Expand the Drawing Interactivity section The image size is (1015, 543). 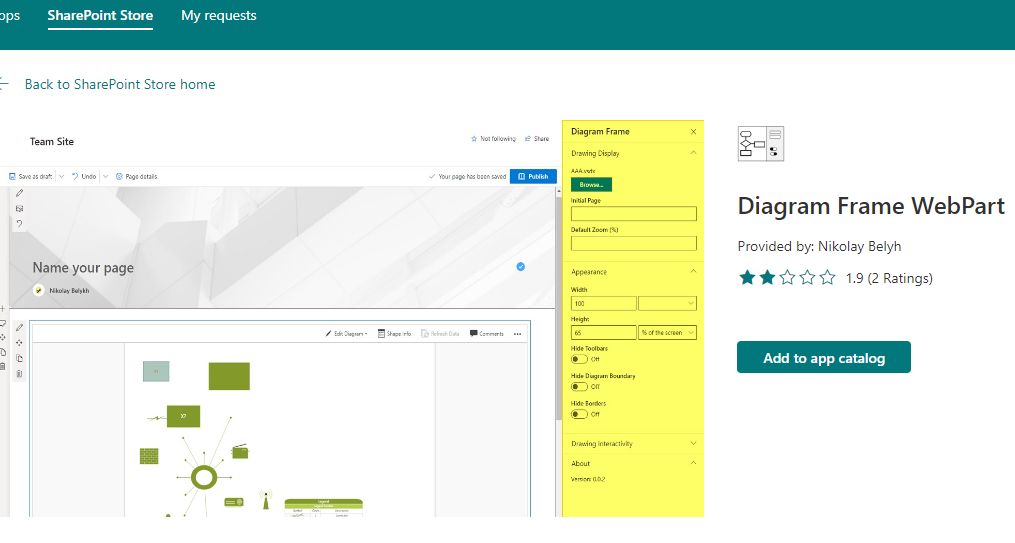pos(693,444)
